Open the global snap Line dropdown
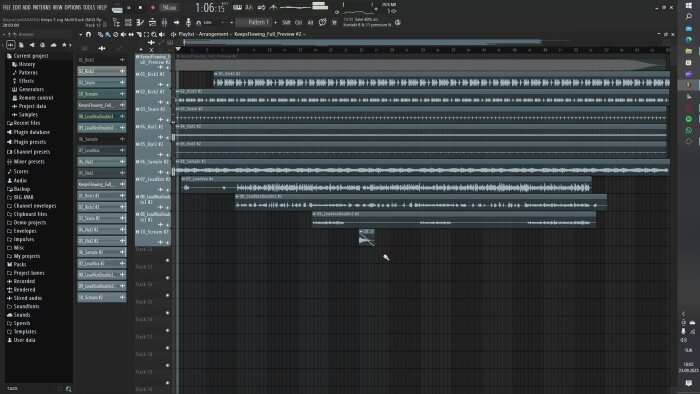Viewport: 700px width, 394px height. (214, 22)
